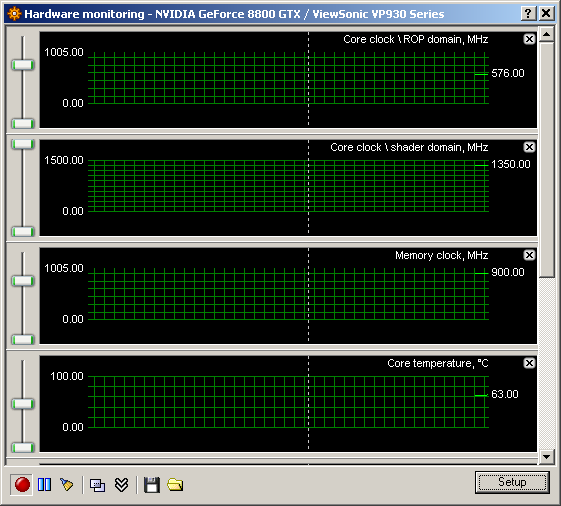Click the double chevron down icon
The height and width of the screenshot is (506, 561).
point(121,485)
